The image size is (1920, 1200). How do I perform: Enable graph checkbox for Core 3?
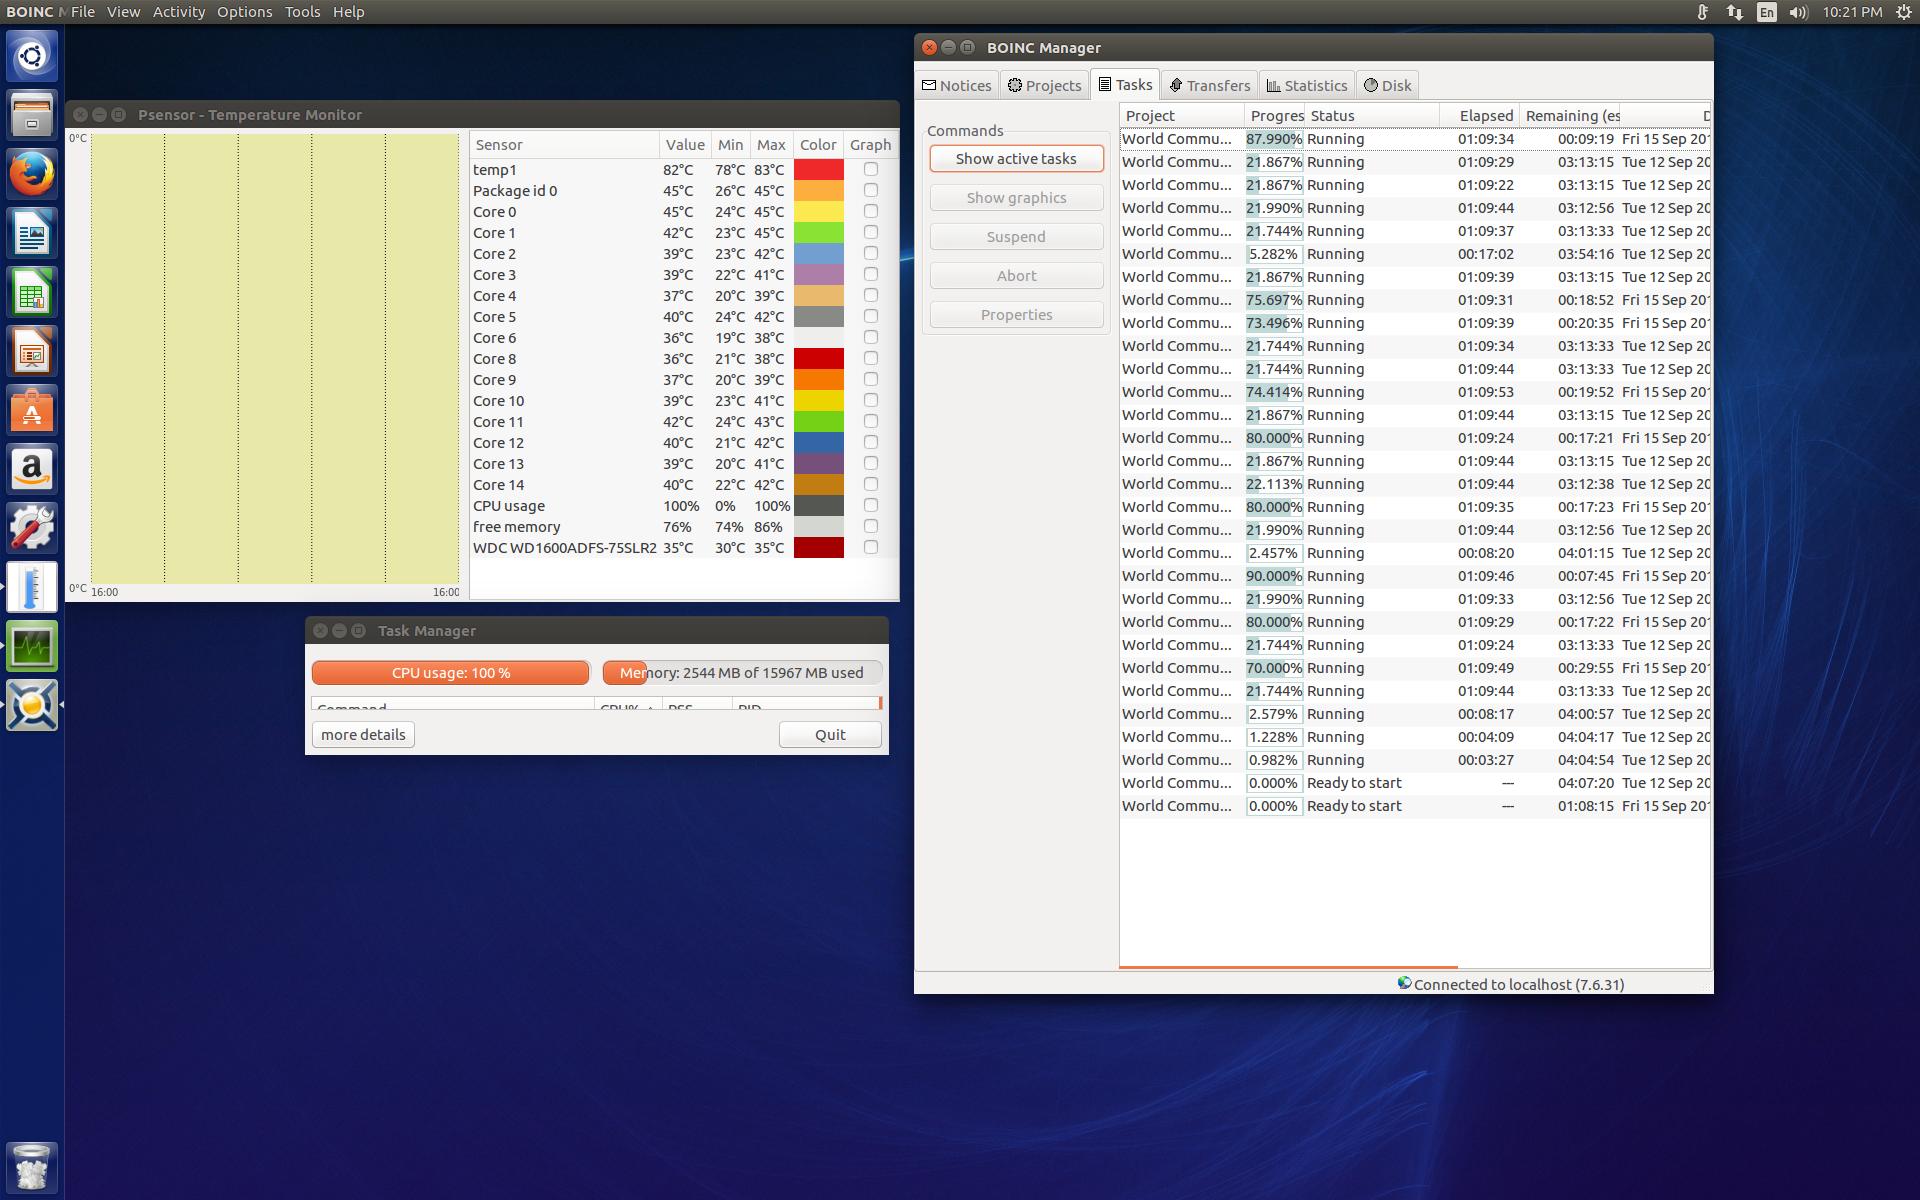(x=871, y=274)
